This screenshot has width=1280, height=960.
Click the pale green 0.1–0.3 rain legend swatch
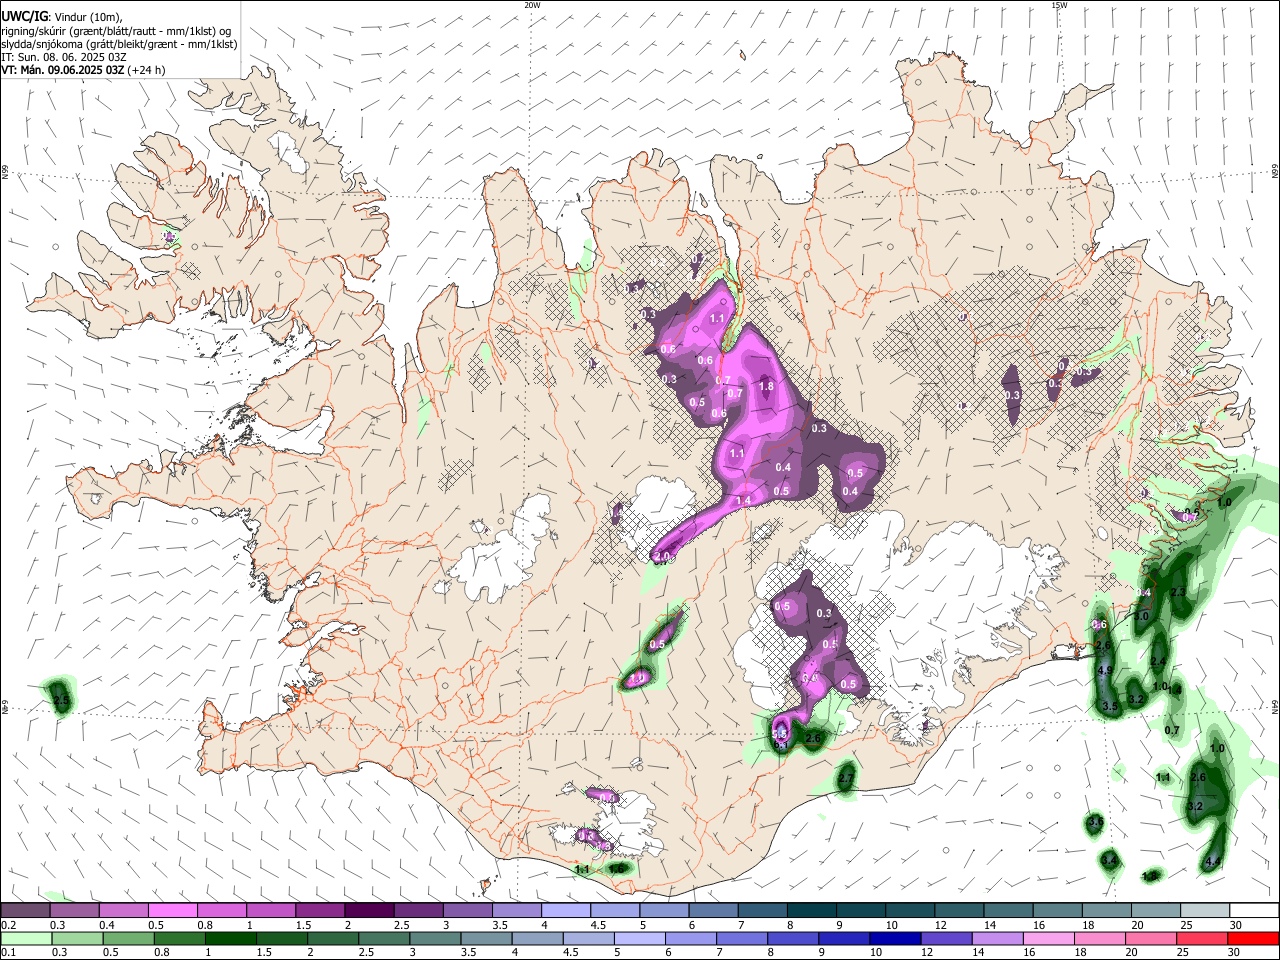(26, 938)
